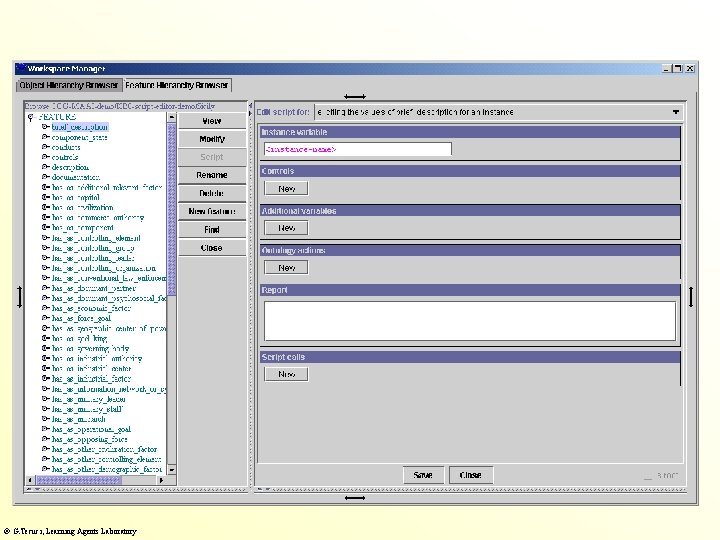Select has_as_opposing_force in the tree
Viewport: 720px width, 540px height.
point(90,438)
